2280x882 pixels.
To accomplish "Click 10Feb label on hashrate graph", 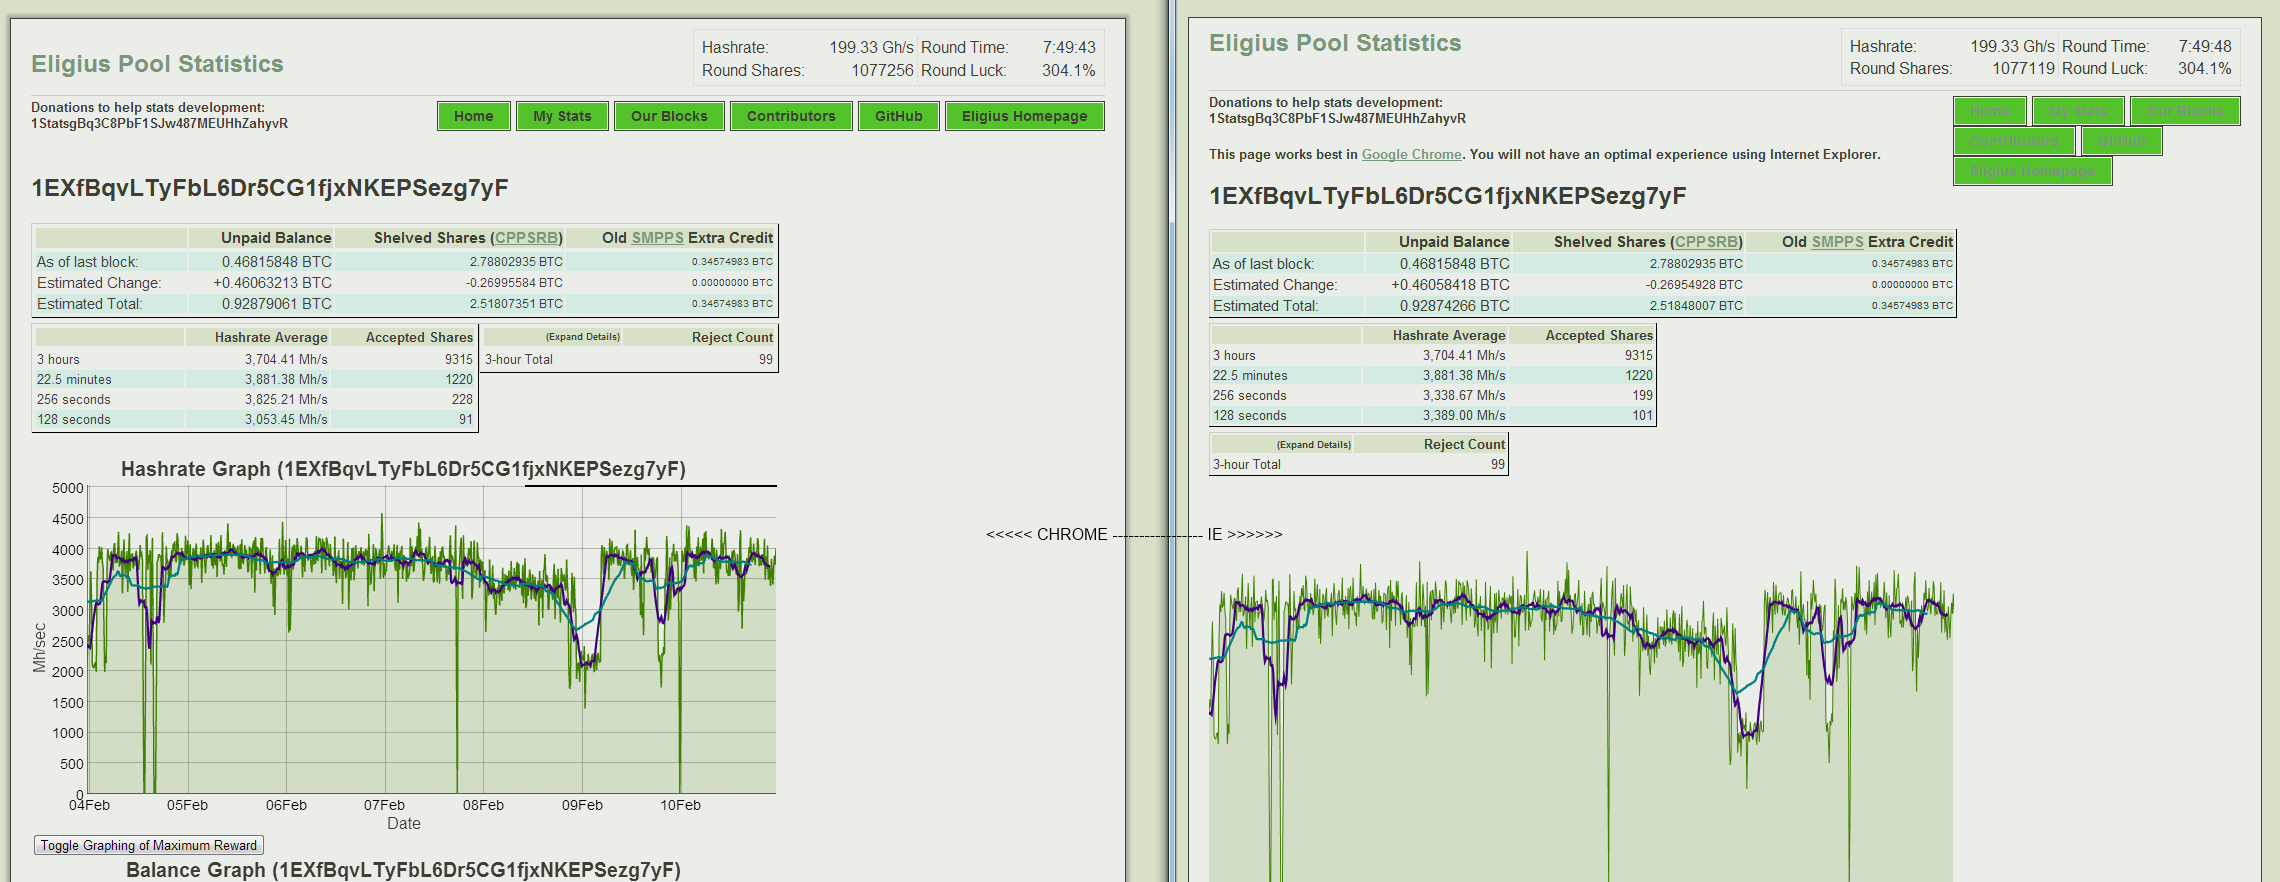I will point(680,805).
